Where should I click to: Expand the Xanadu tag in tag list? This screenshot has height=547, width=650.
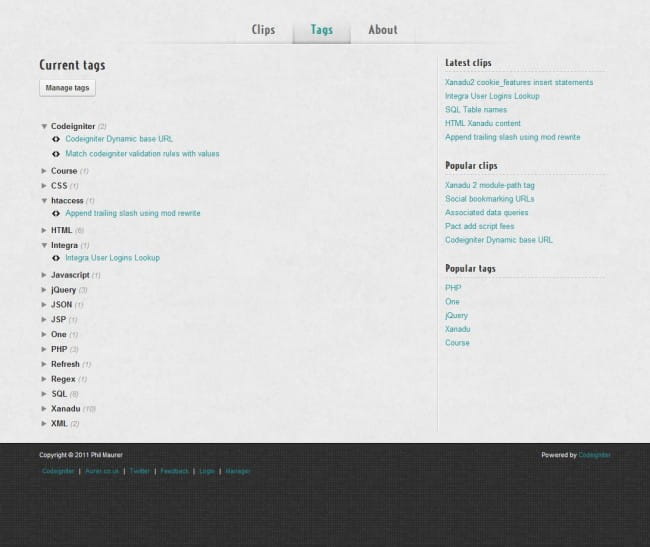[44, 409]
